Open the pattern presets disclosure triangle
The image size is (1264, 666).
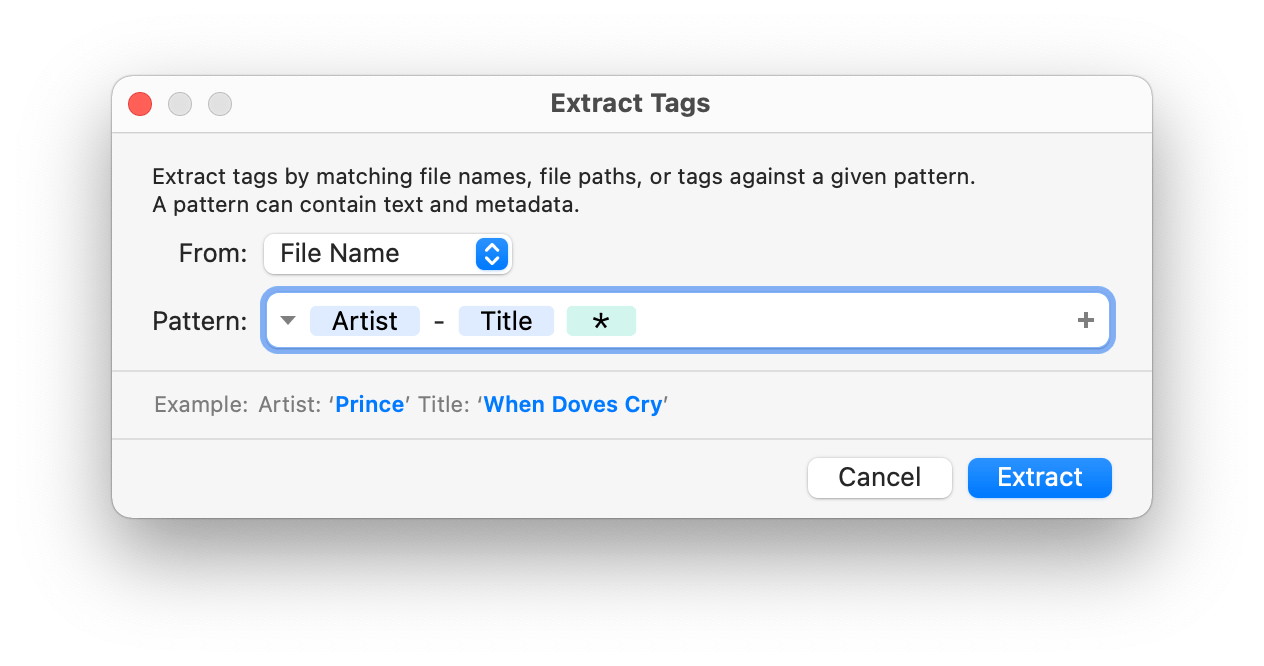(x=288, y=321)
